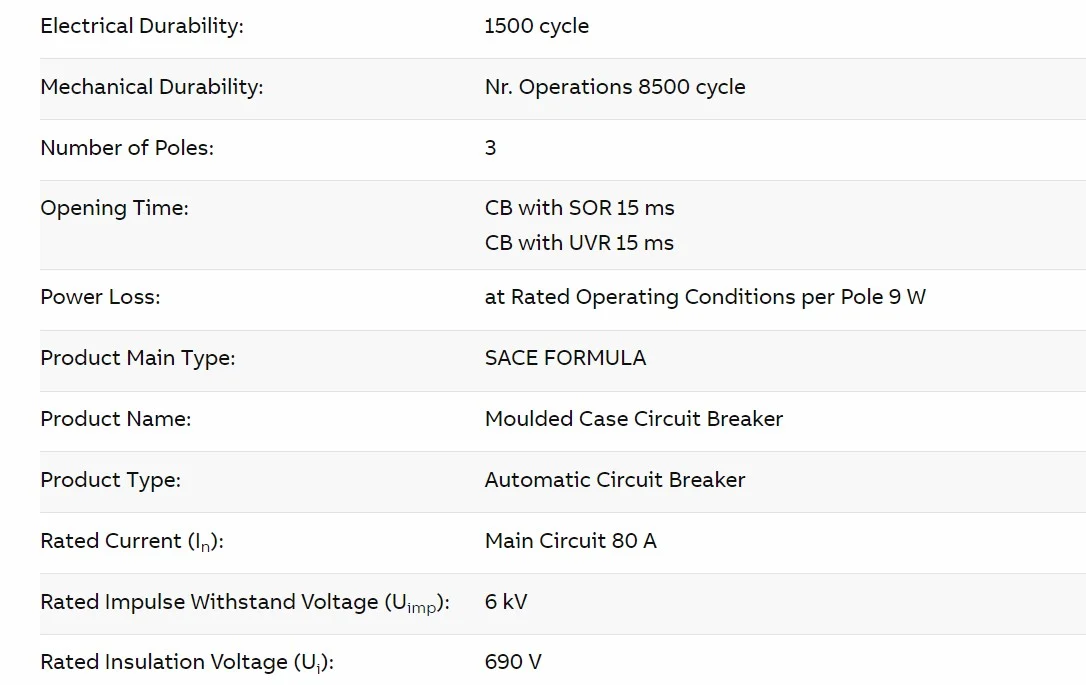The image size is (1086, 685).
Task: Click the Power Loss label
Action: tap(100, 298)
